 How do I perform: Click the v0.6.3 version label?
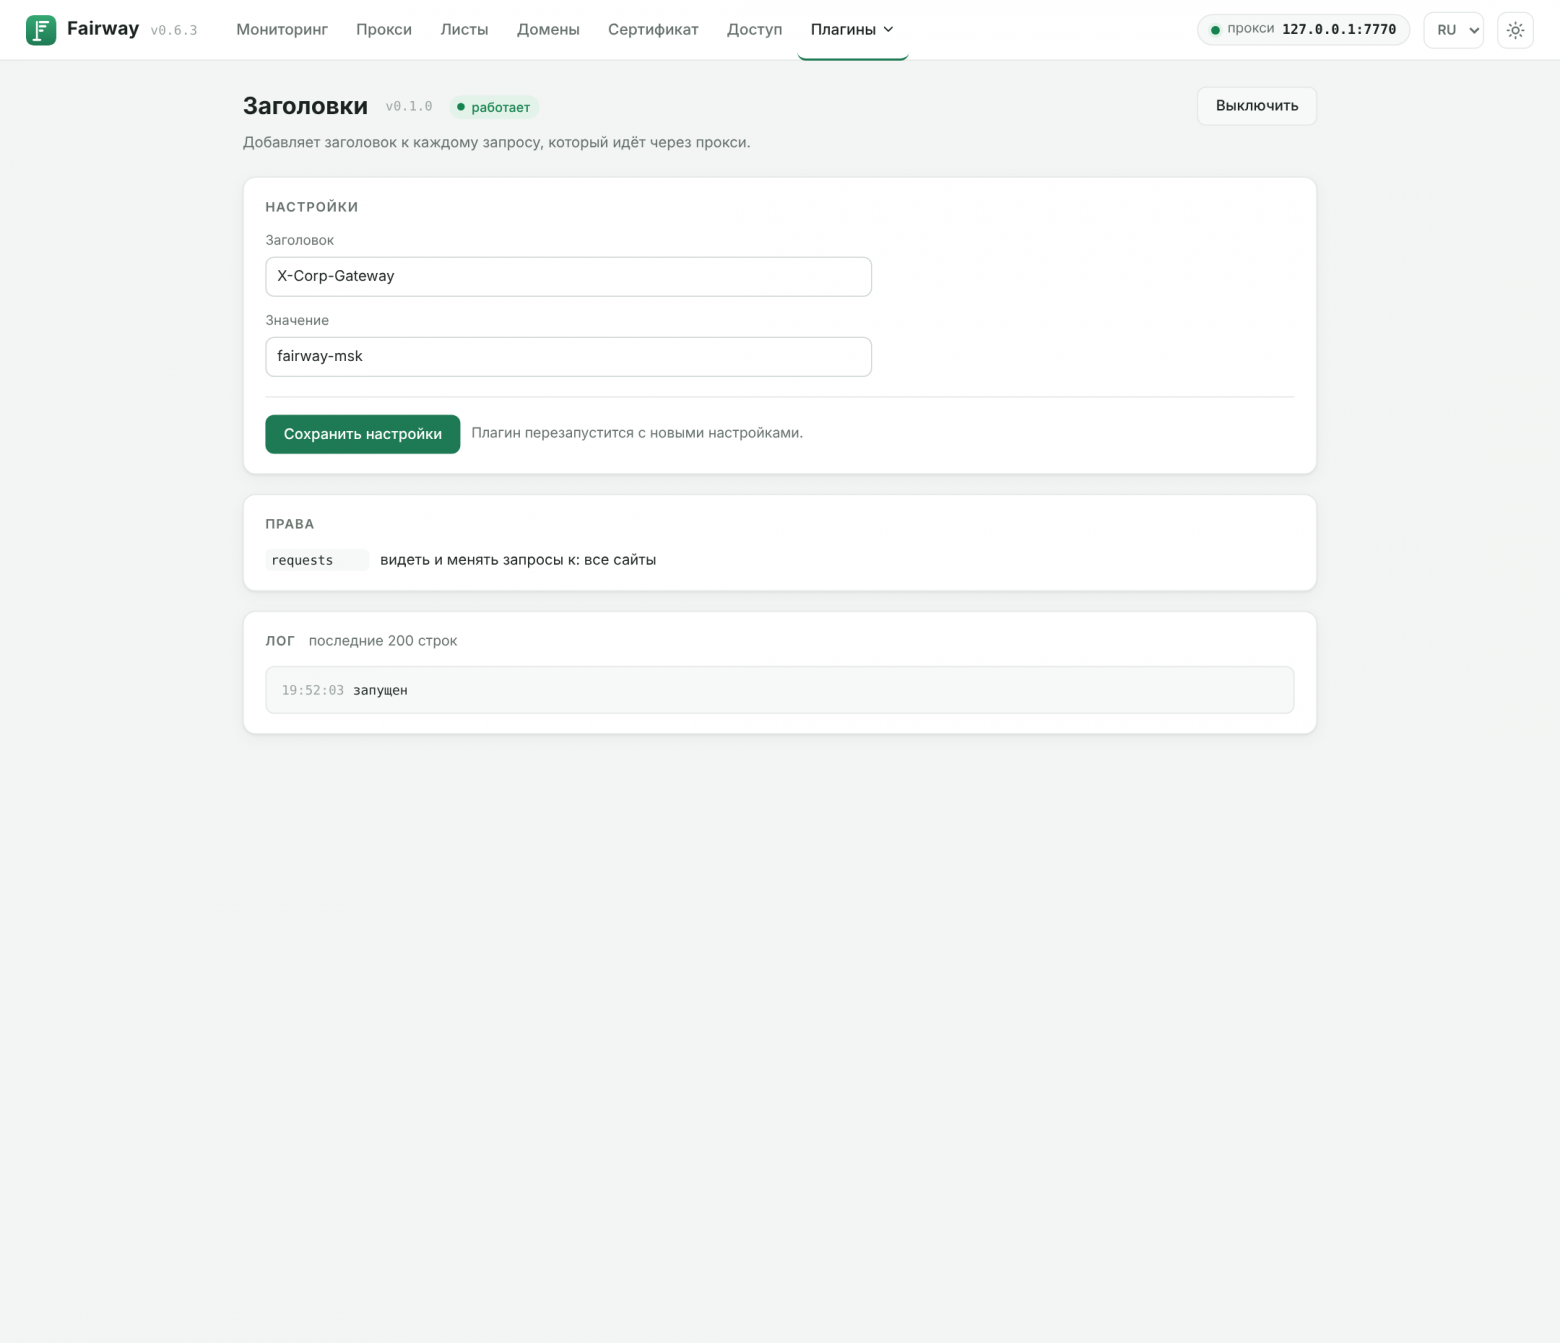coord(174,31)
